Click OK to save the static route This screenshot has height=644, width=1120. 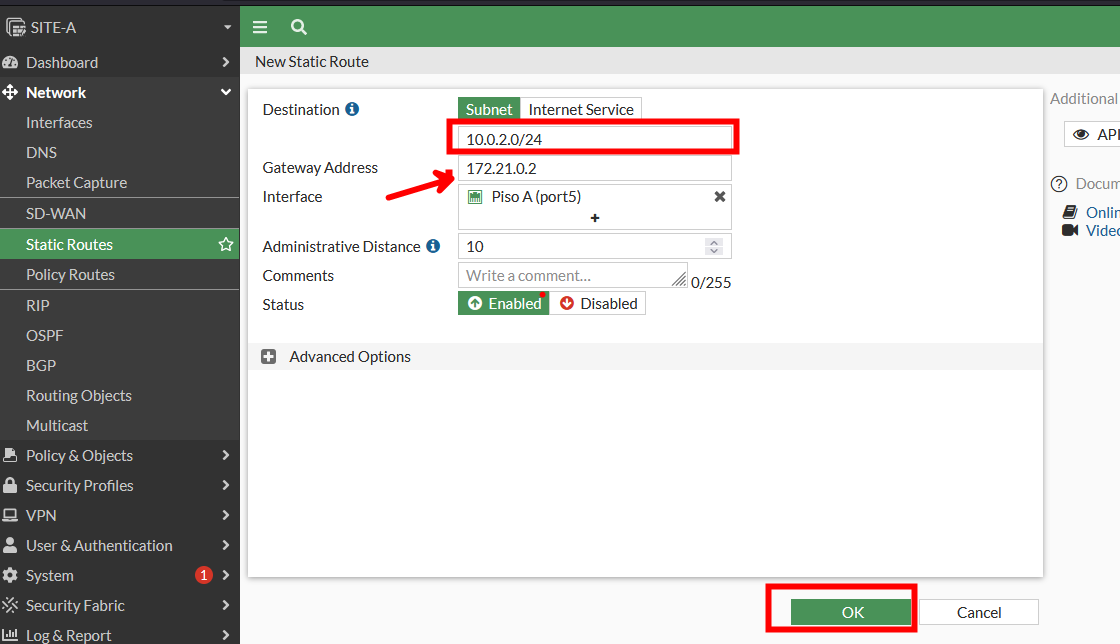852,612
